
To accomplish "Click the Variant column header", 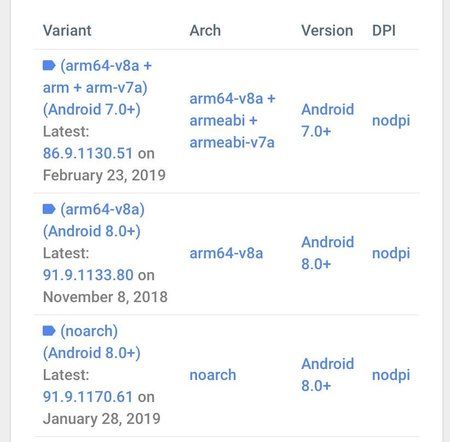I will (x=67, y=31).
